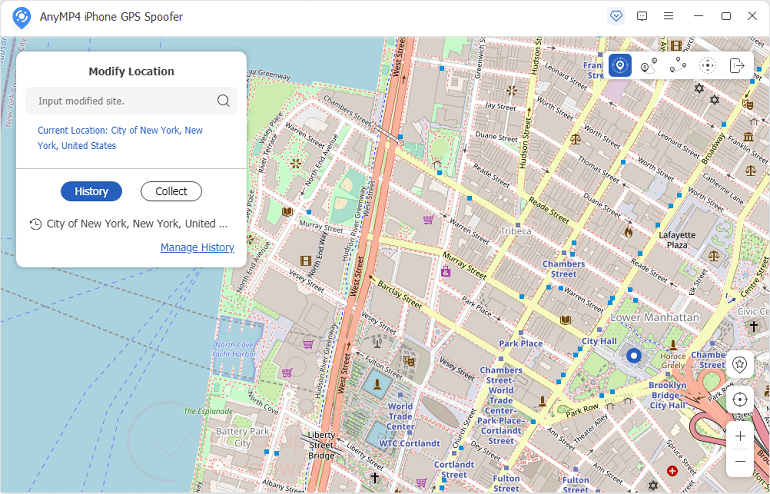Click the Modify Location panel title
Screen dimensions: 770x494
(x=131, y=71)
